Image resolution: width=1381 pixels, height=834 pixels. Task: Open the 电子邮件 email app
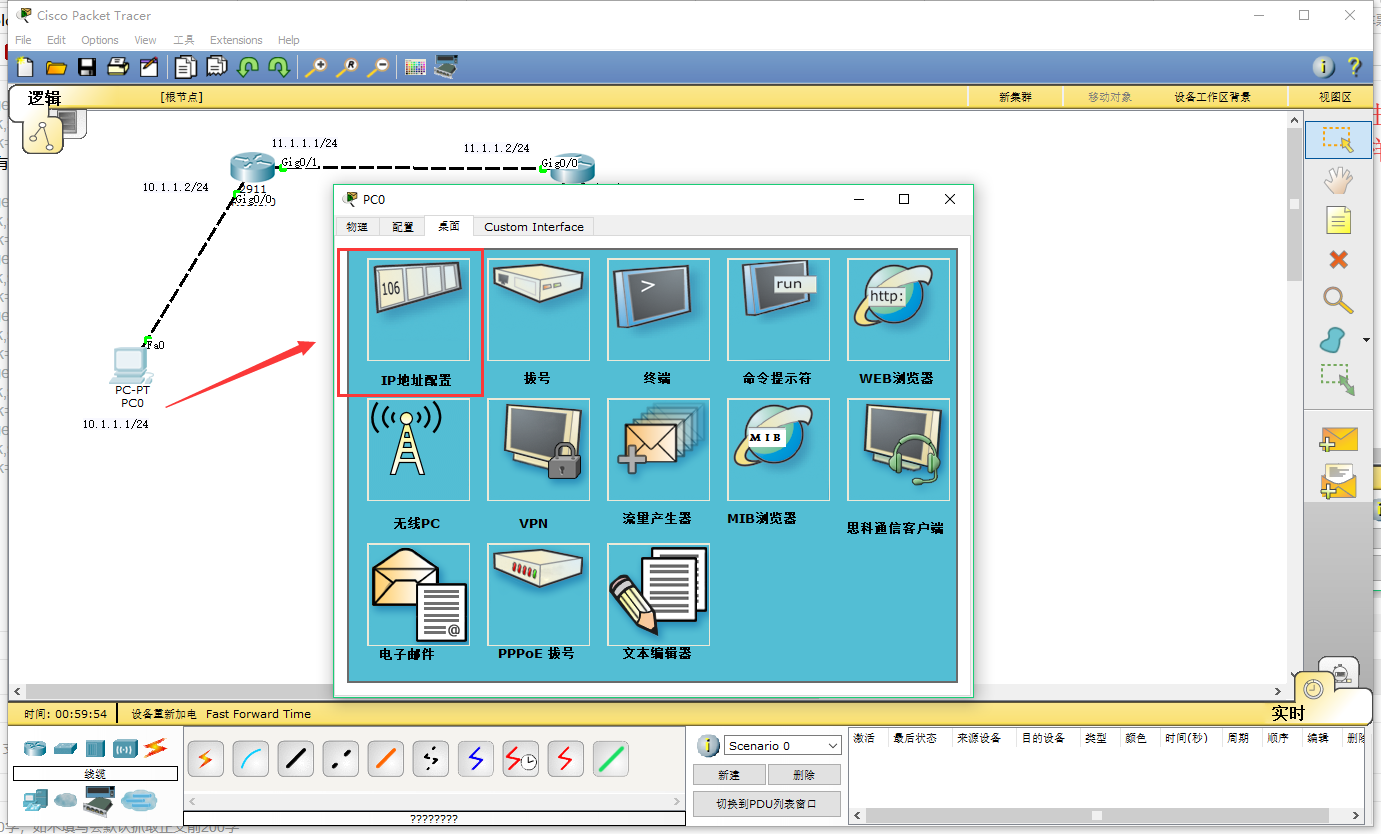click(418, 594)
